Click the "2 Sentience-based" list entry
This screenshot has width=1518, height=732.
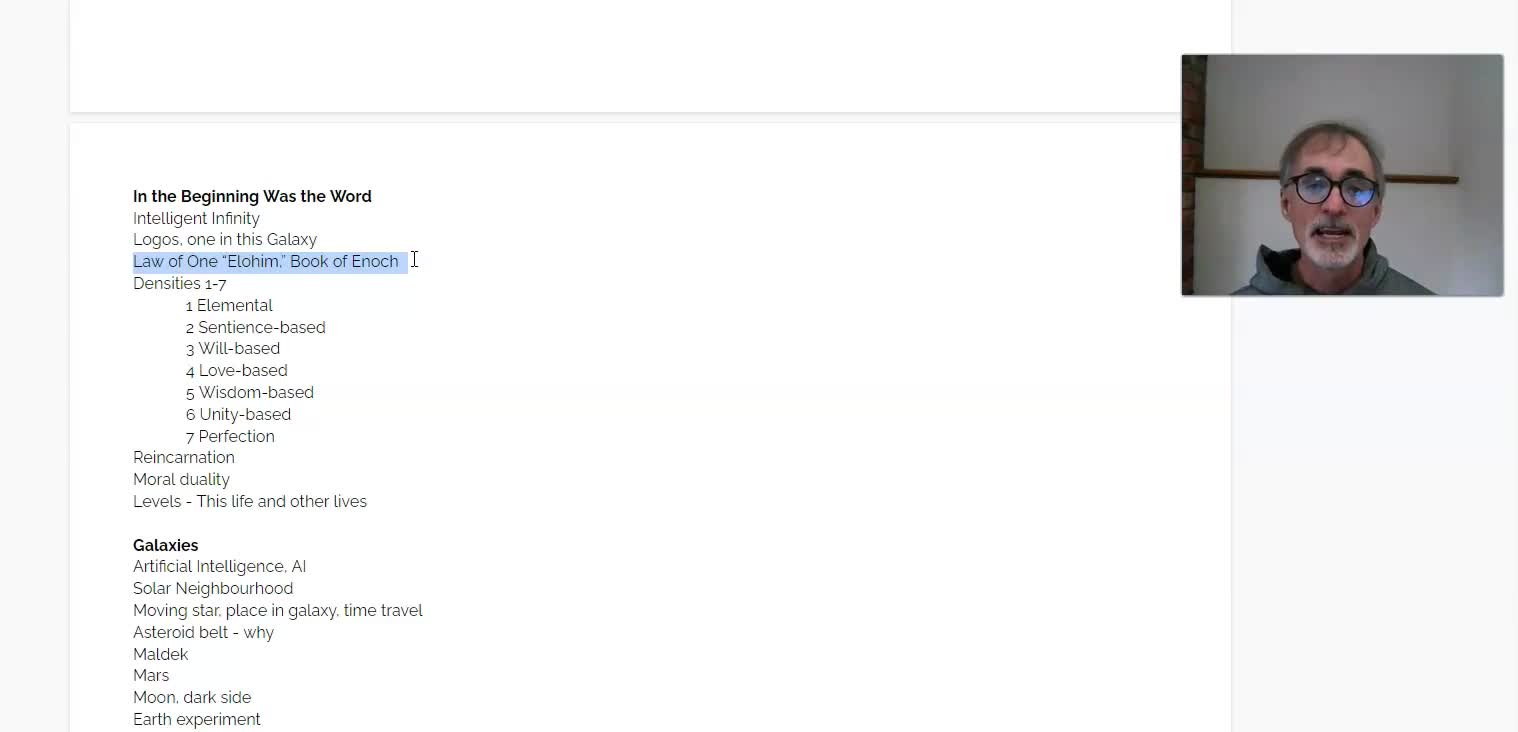255,328
